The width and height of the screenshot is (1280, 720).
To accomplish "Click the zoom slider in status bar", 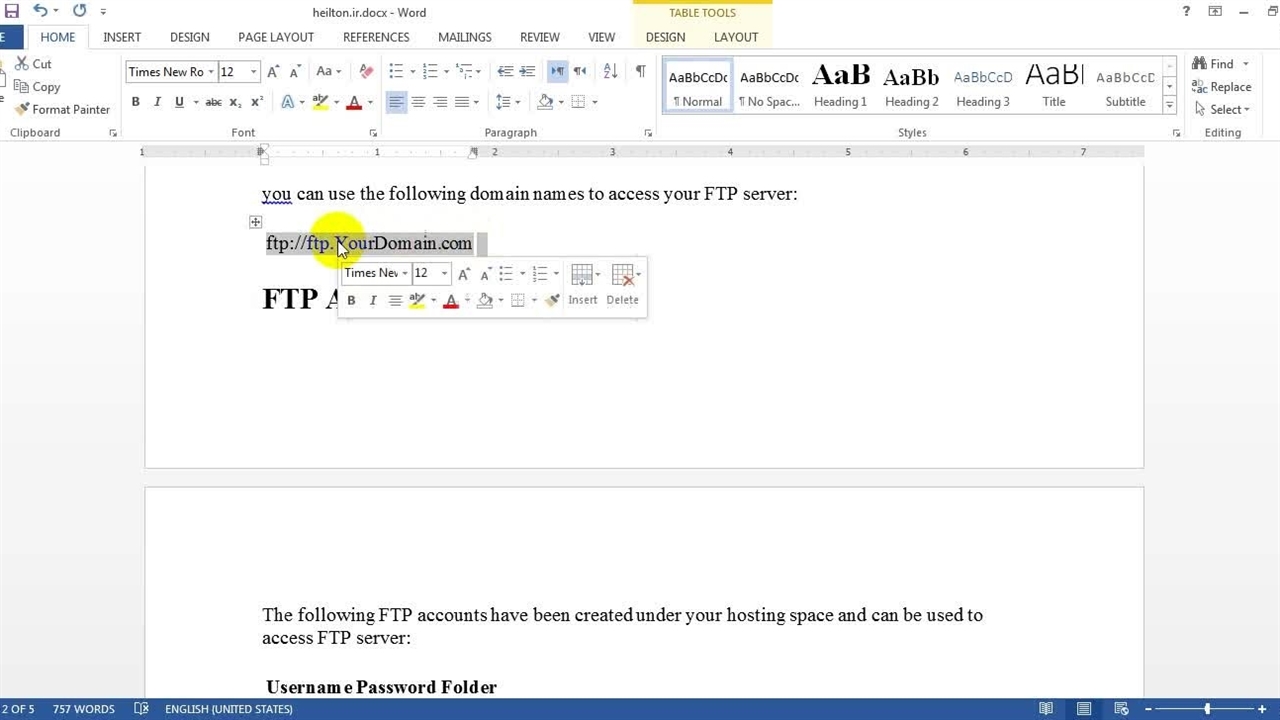I will 1207,709.
